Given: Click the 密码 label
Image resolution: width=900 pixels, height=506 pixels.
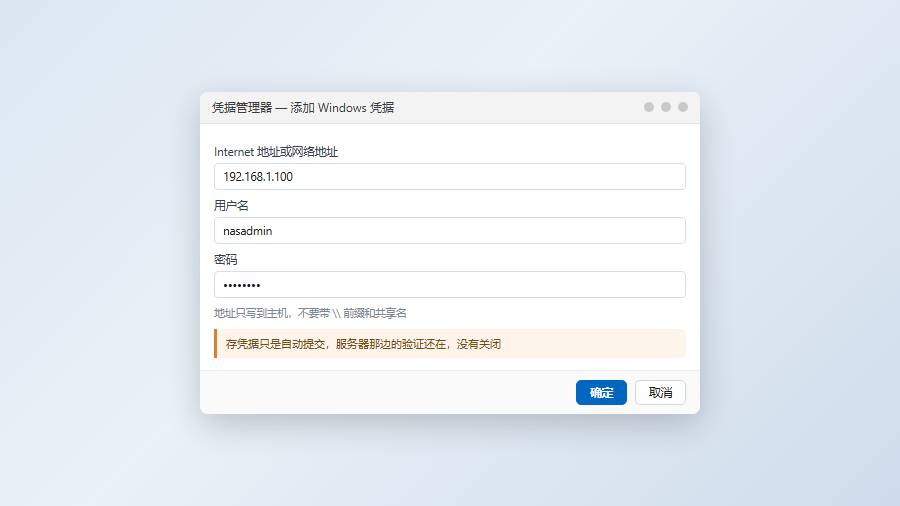Looking at the screenshot, I should point(226,259).
